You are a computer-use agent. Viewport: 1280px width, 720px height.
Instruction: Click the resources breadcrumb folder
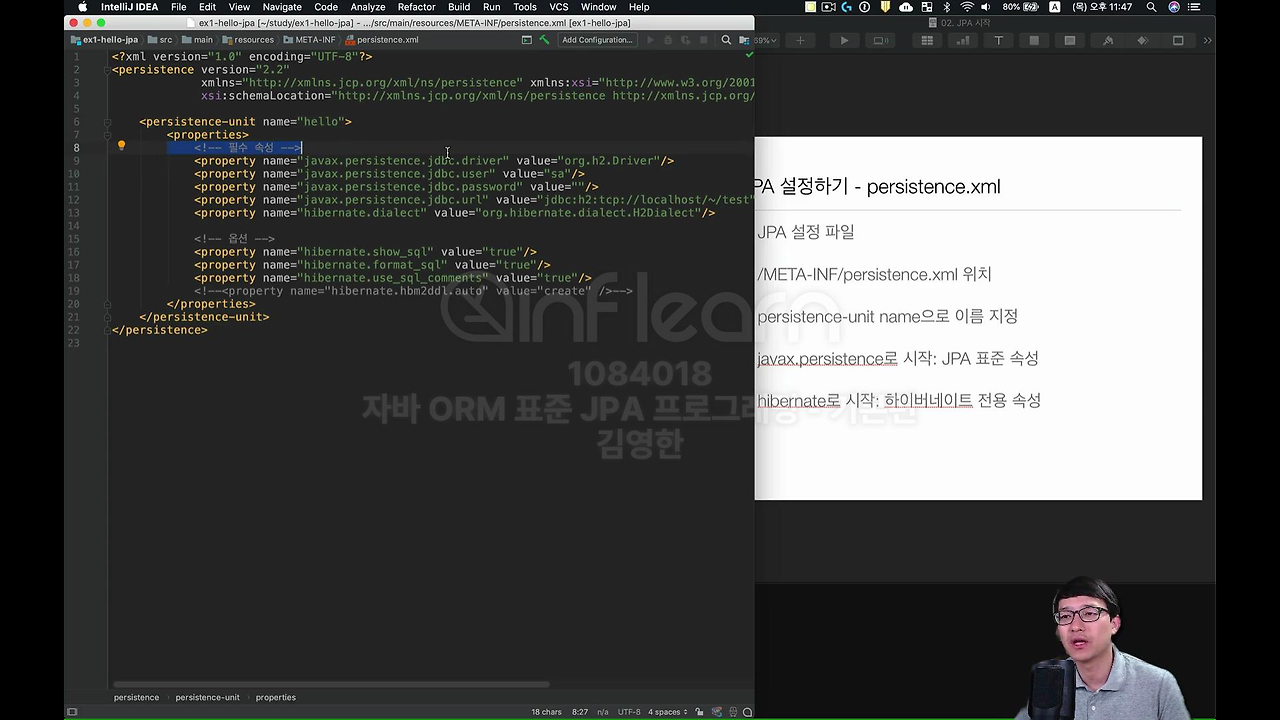(x=247, y=40)
